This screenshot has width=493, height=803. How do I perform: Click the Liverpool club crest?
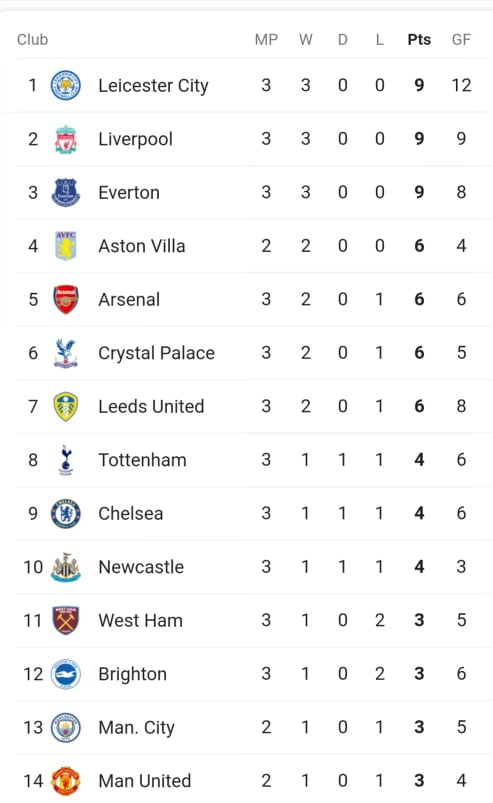[66, 139]
